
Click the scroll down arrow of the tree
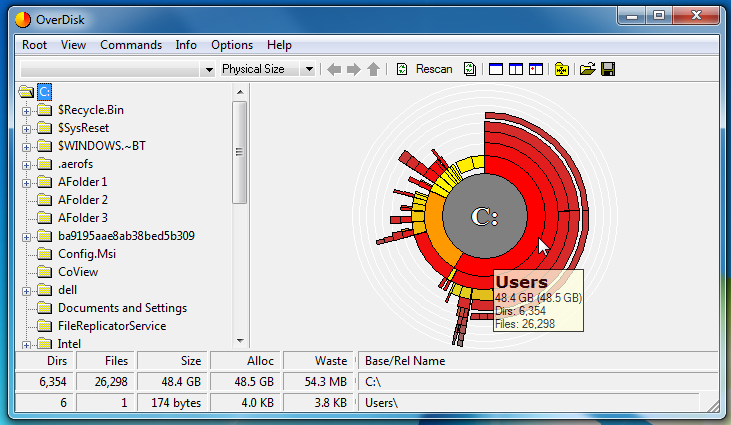point(240,341)
